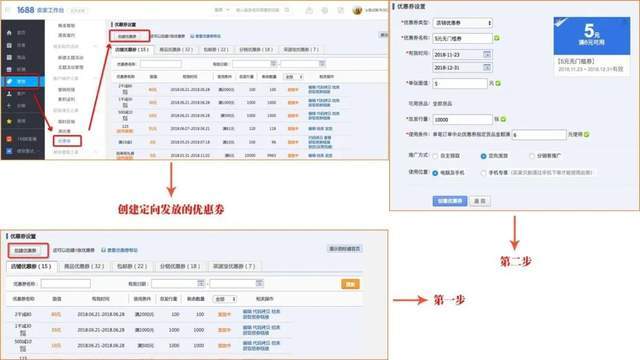Open the user avatar in the workbench header
The height and width of the screenshot is (360, 640).
(x=357, y=11)
